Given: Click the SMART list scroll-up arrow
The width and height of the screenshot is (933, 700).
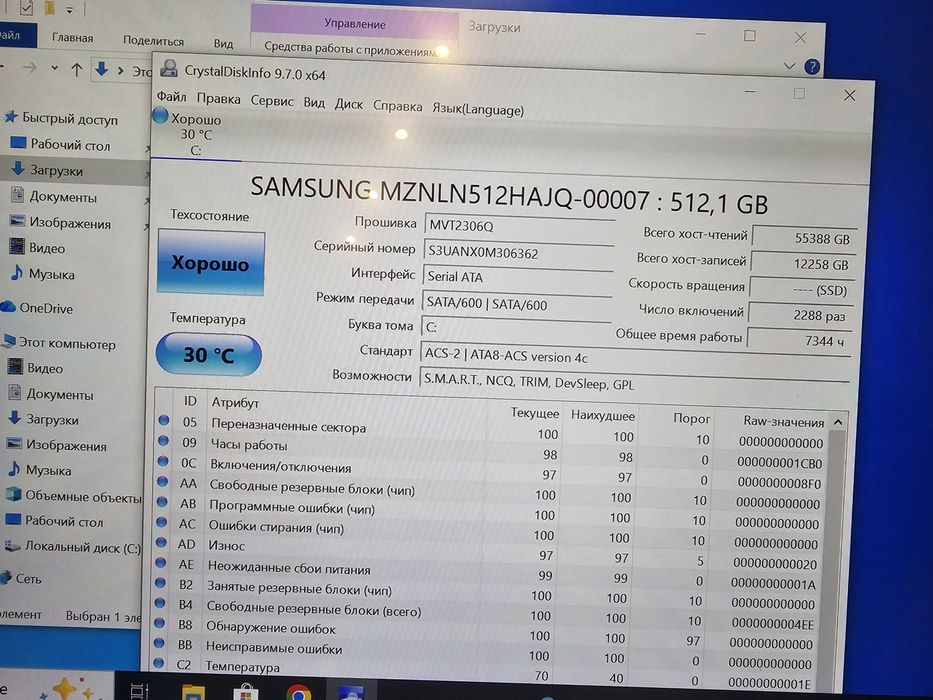Looking at the screenshot, I should point(838,422).
